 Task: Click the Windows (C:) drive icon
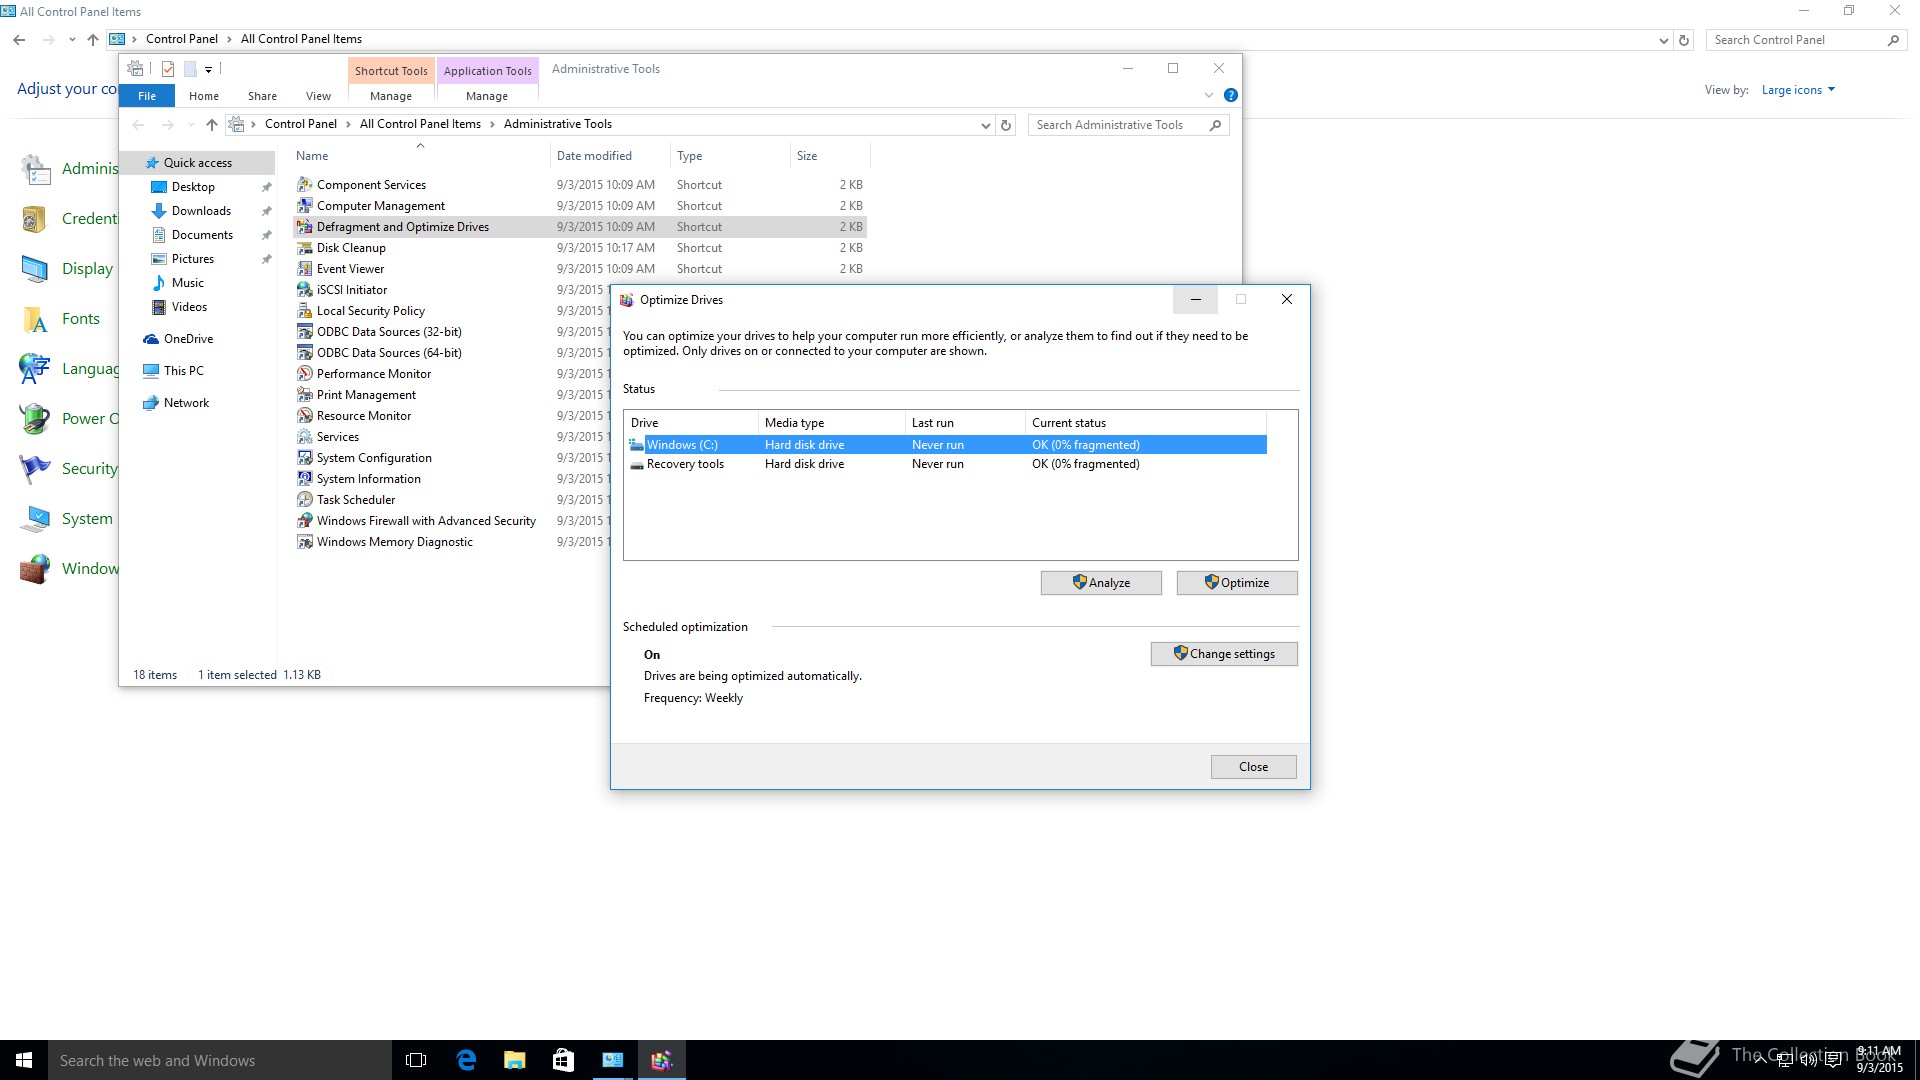(637, 445)
